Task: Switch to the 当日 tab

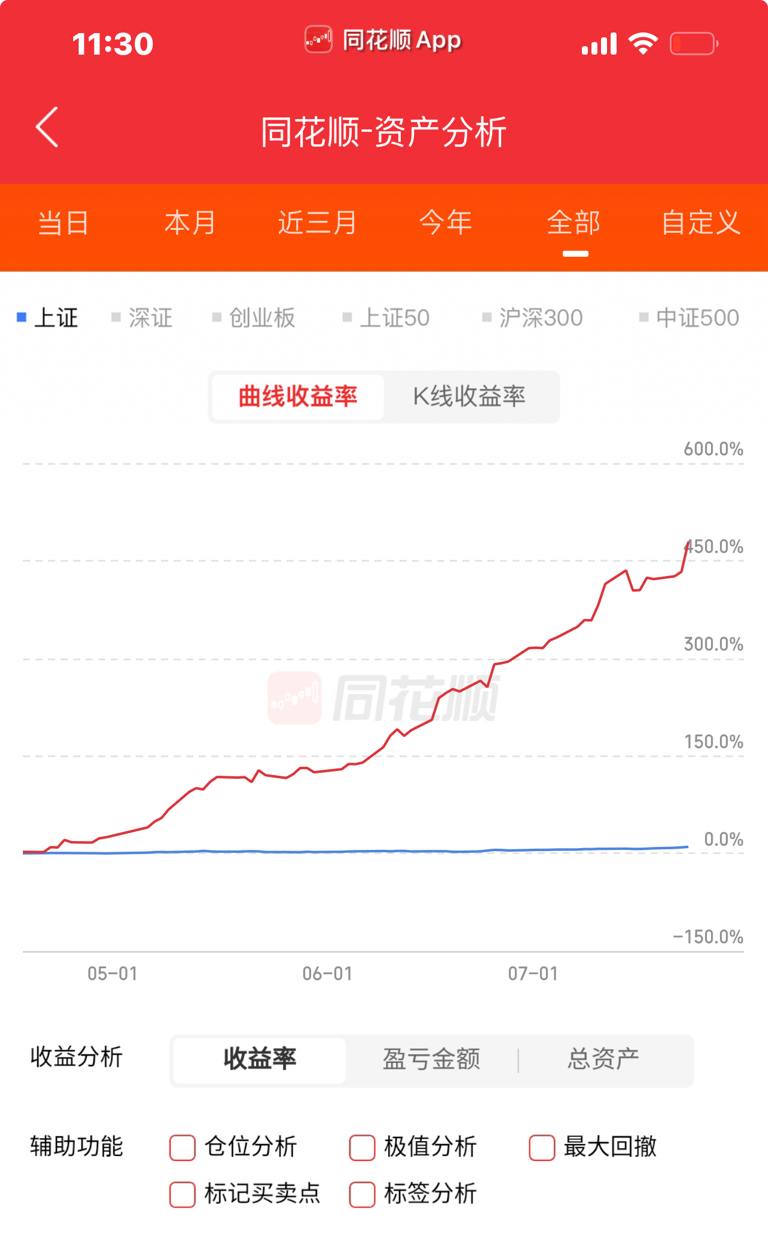Action: (64, 222)
